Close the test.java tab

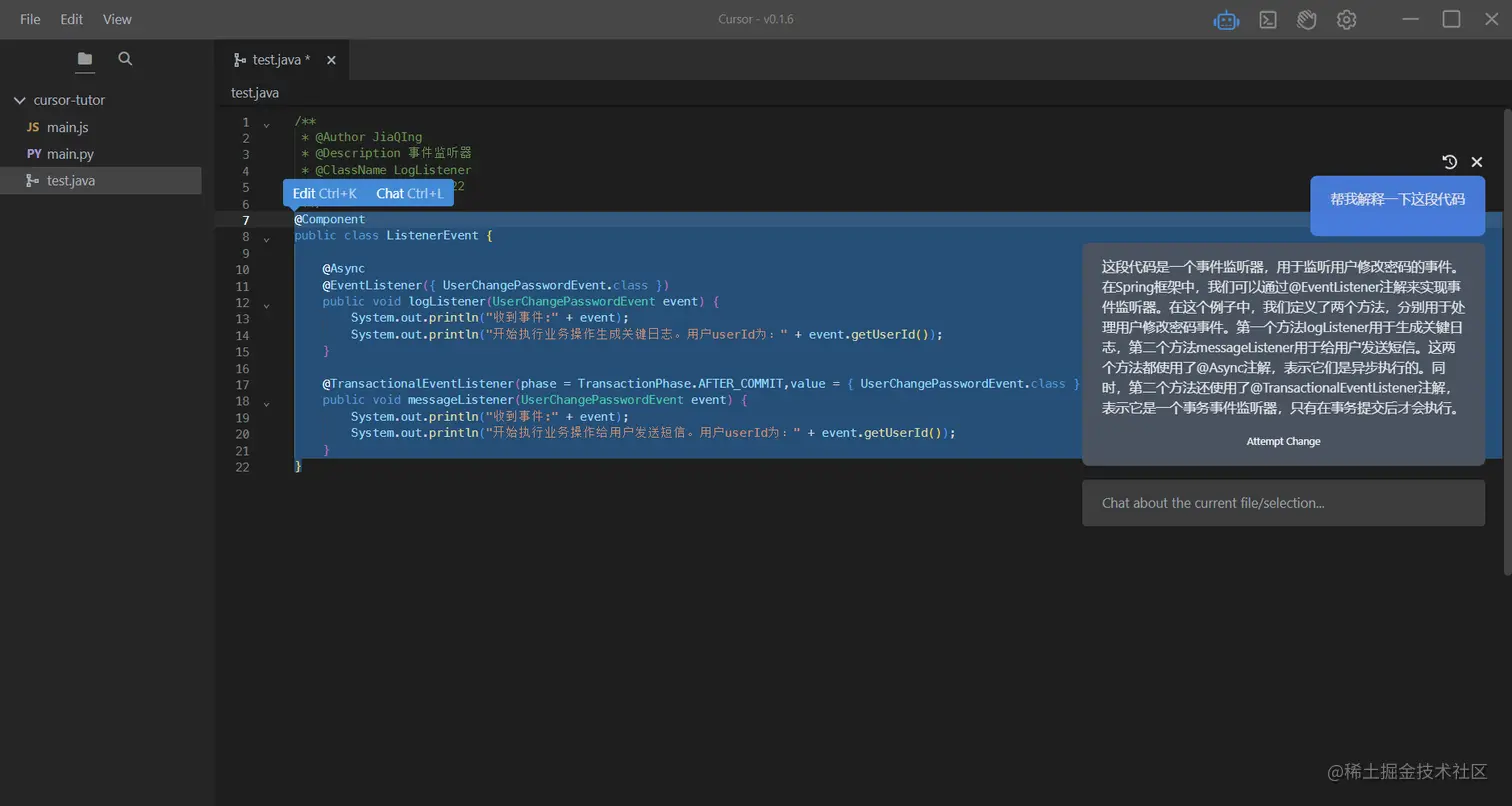pyautogui.click(x=331, y=60)
